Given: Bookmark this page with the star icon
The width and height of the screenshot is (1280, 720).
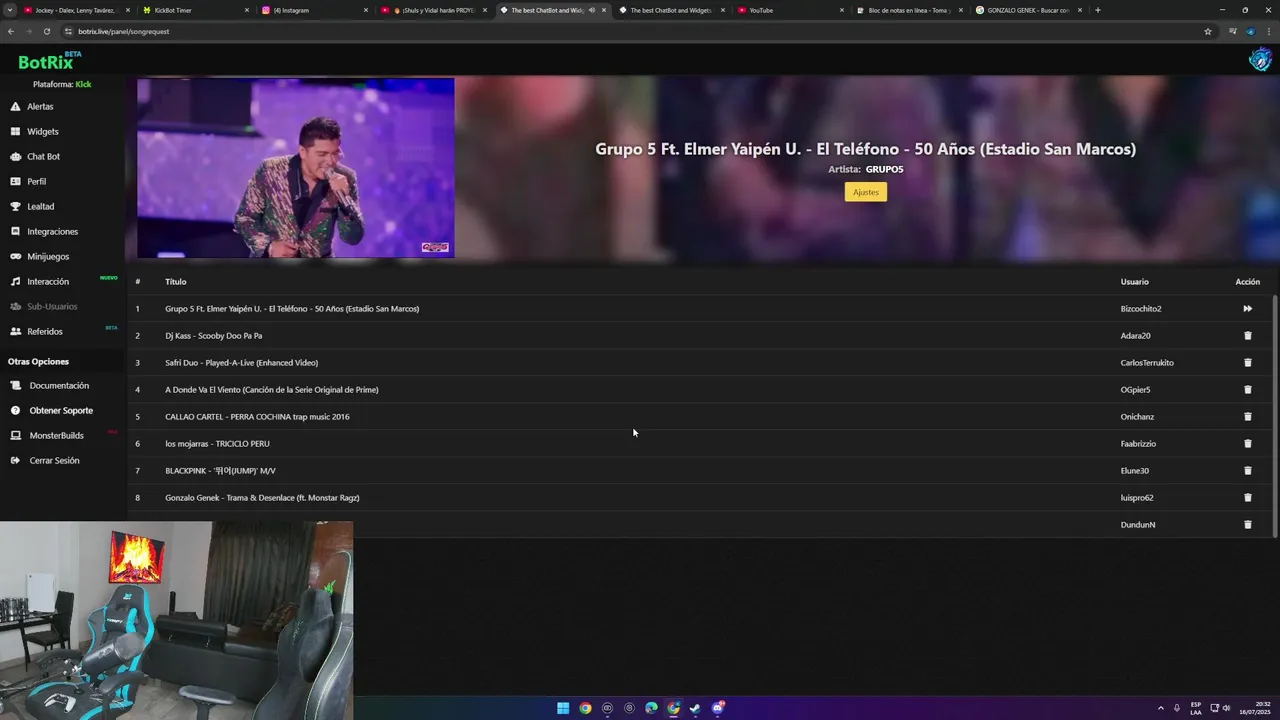Looking at the screenshot, I should (1208, 31).
